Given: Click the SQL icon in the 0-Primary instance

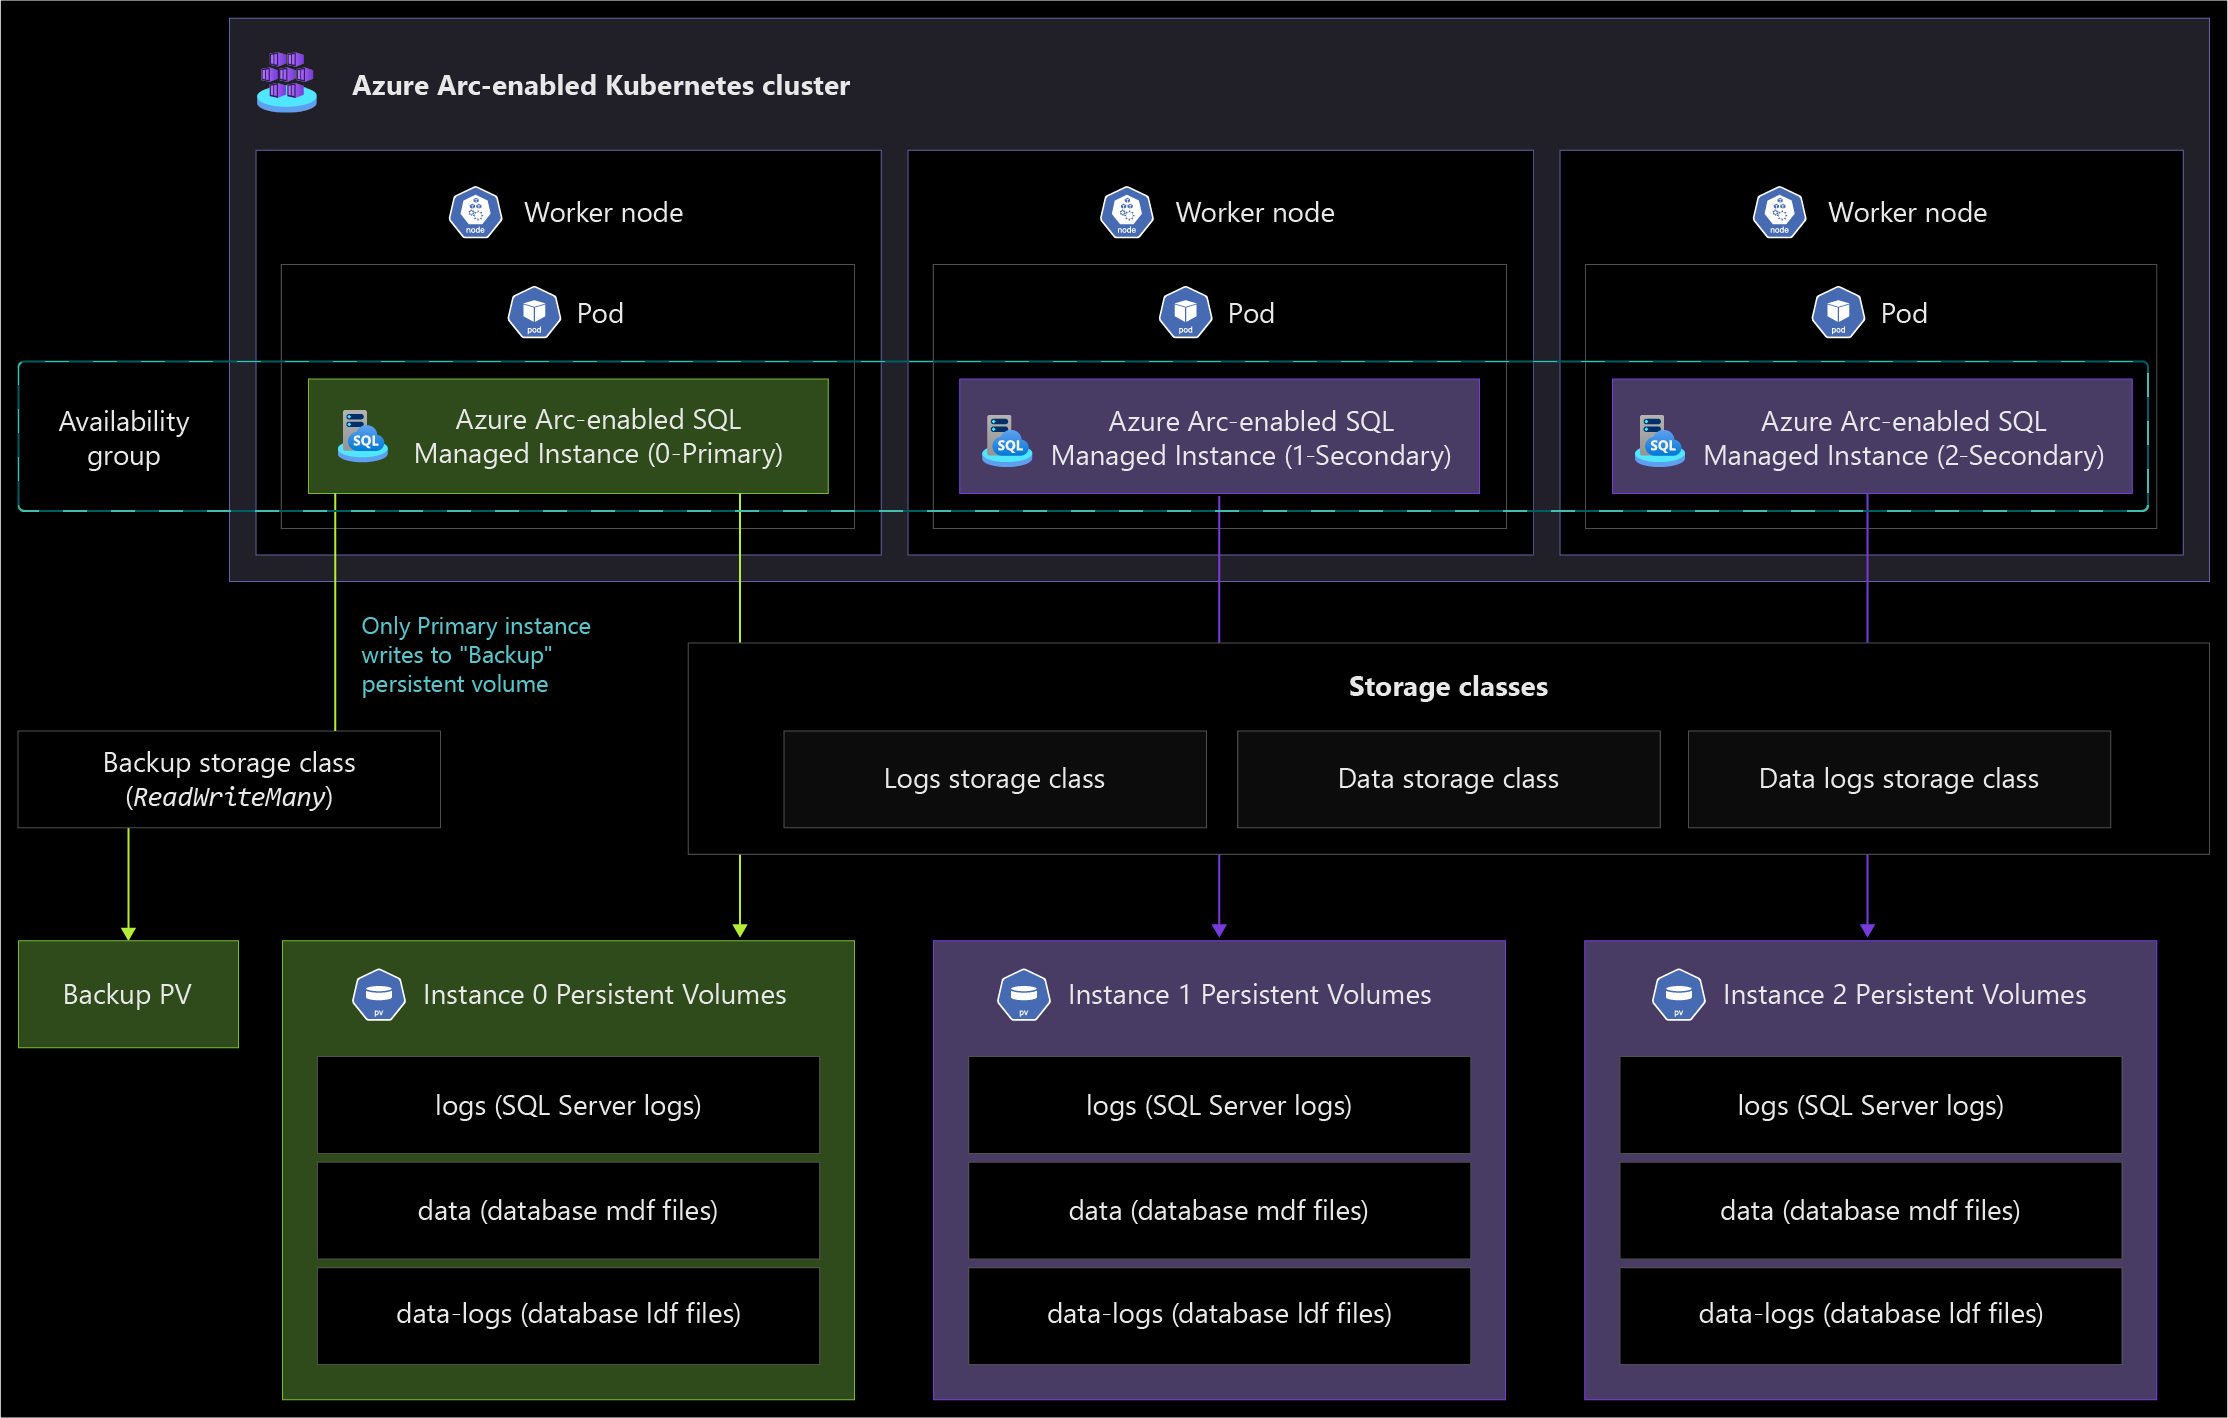Looking at the screenshot, I should tap(362, 436).
